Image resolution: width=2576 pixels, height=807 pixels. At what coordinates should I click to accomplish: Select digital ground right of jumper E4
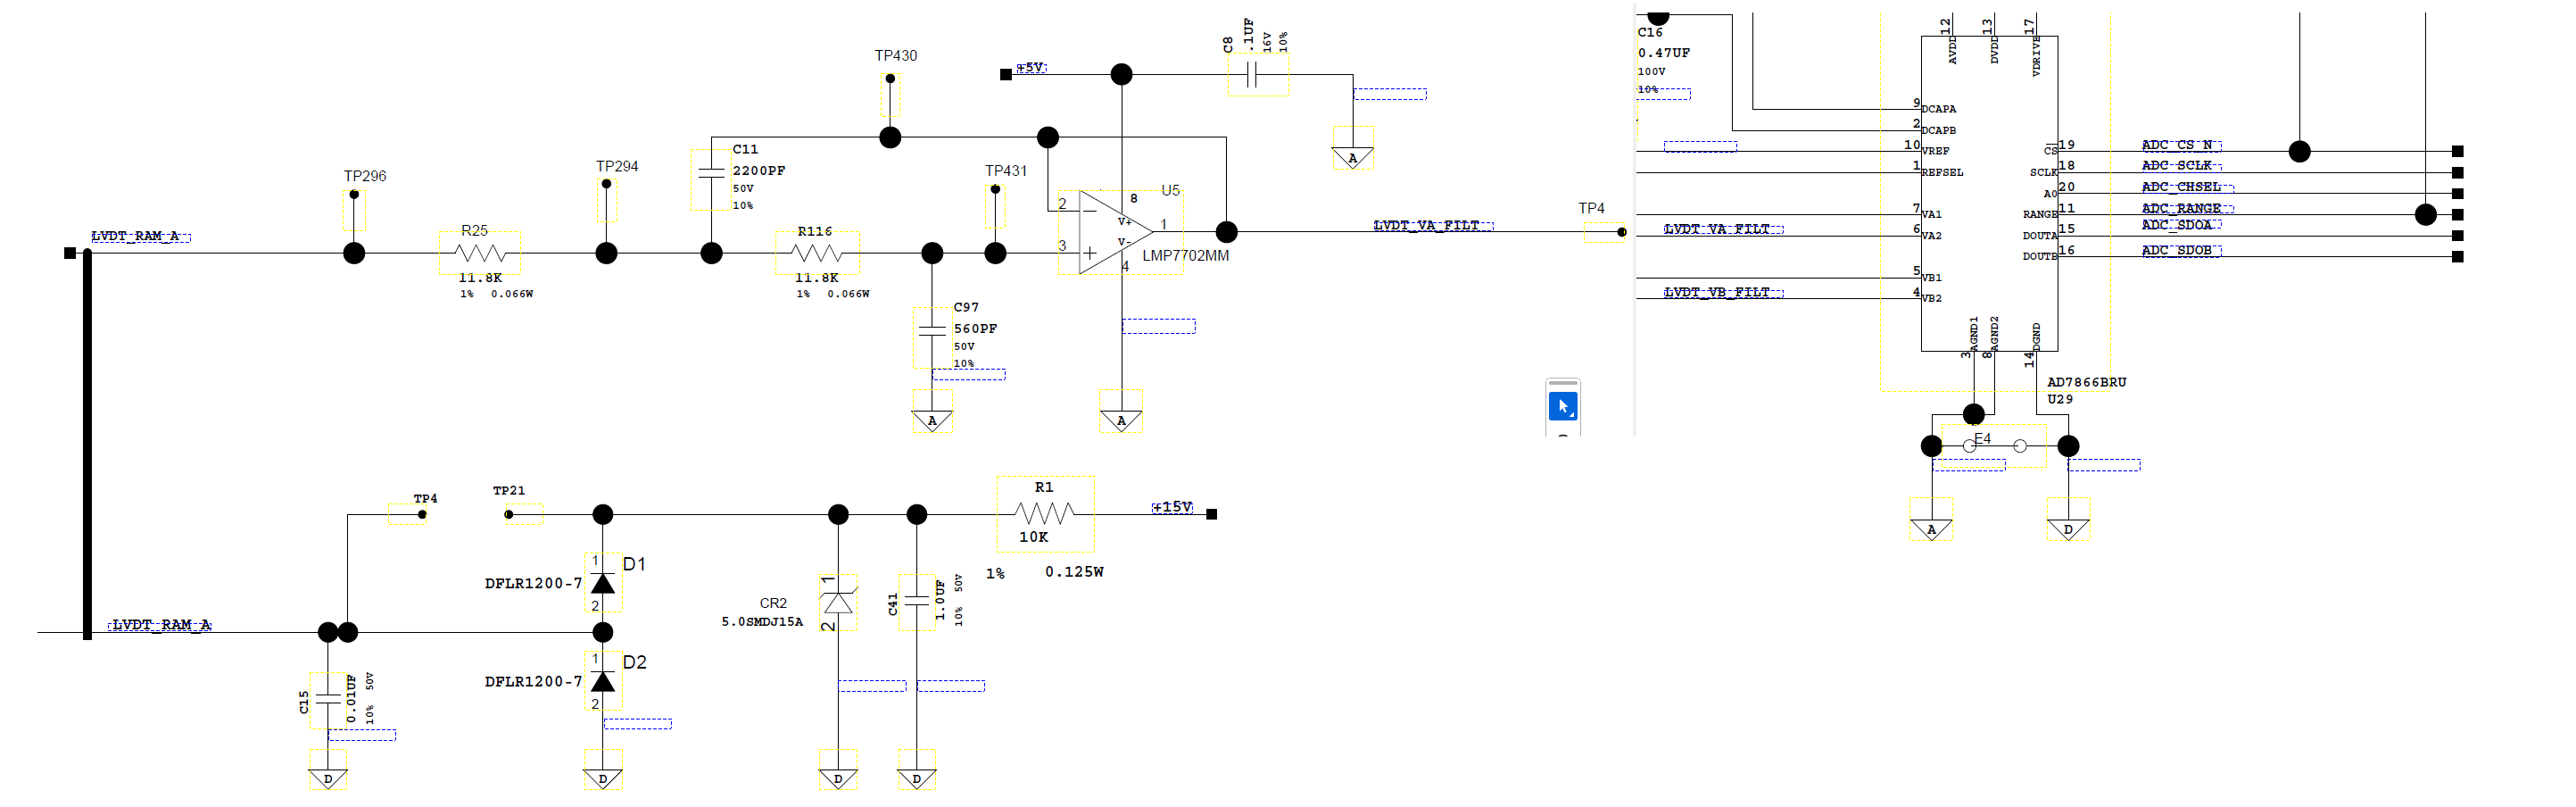coord(2068,529)
